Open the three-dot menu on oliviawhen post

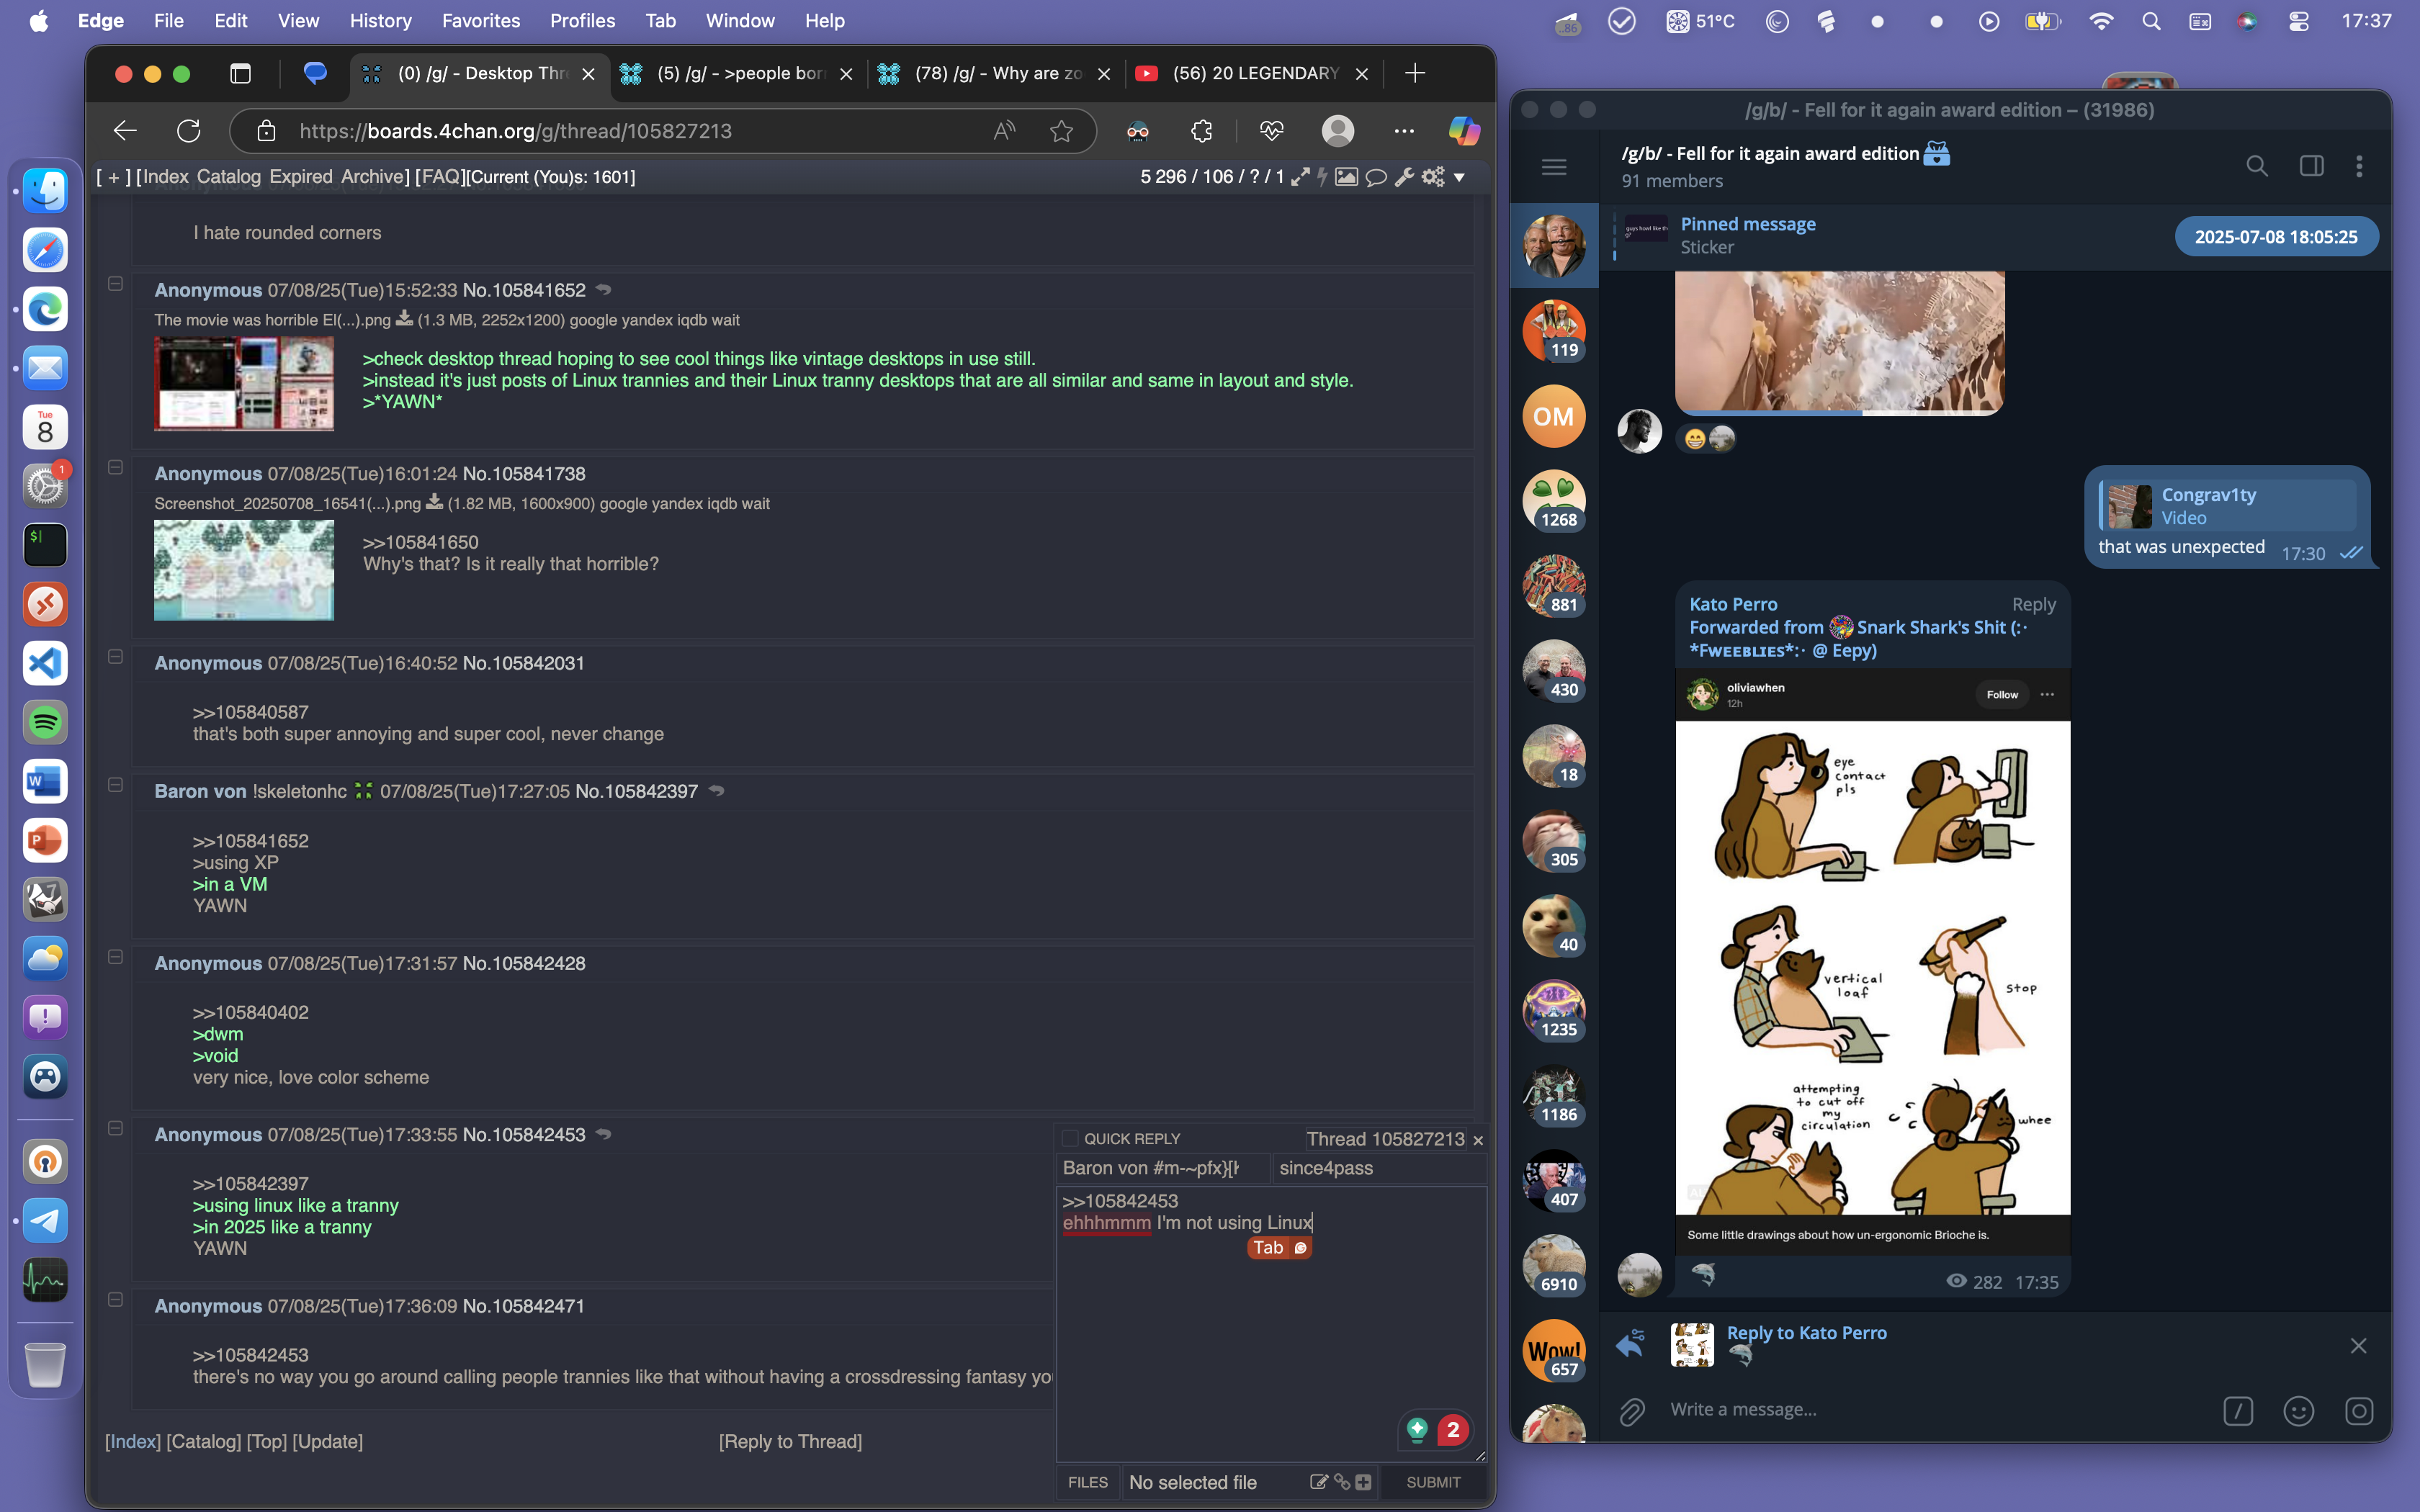[2047, 694]
